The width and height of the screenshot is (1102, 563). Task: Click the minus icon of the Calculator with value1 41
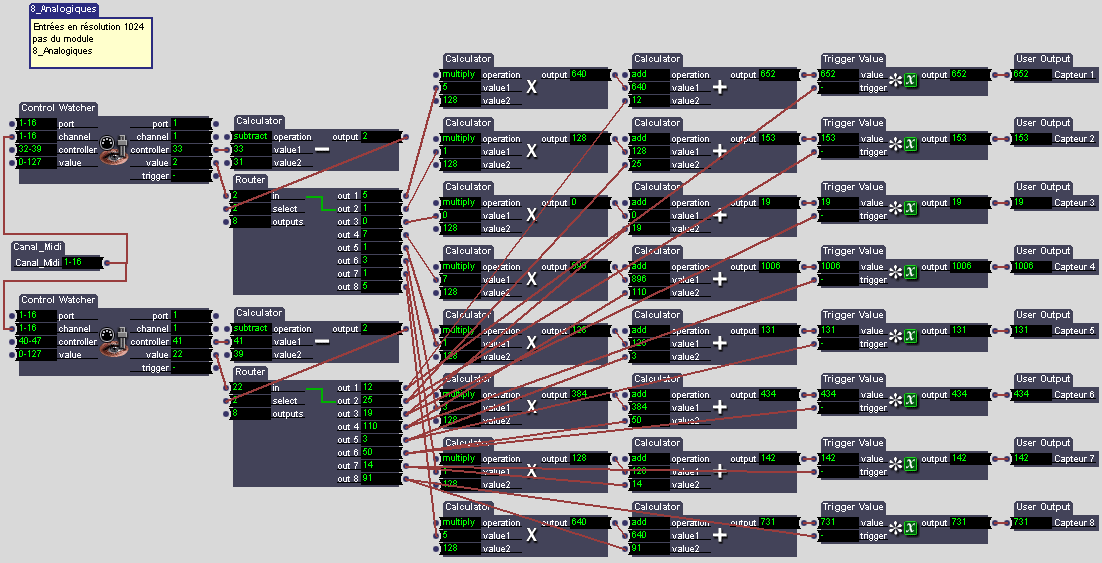322,341
